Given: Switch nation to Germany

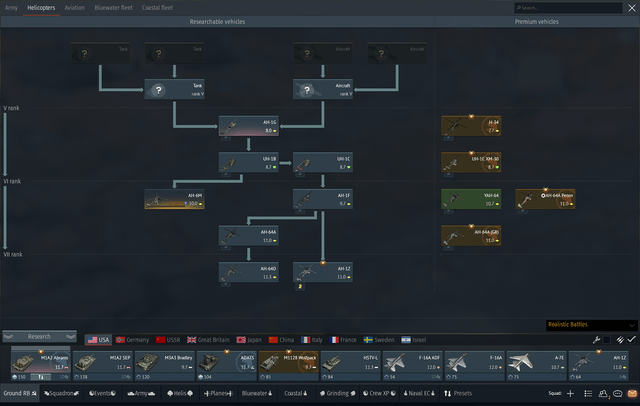Looking at the screenshot, I should (x=134, y=340).
